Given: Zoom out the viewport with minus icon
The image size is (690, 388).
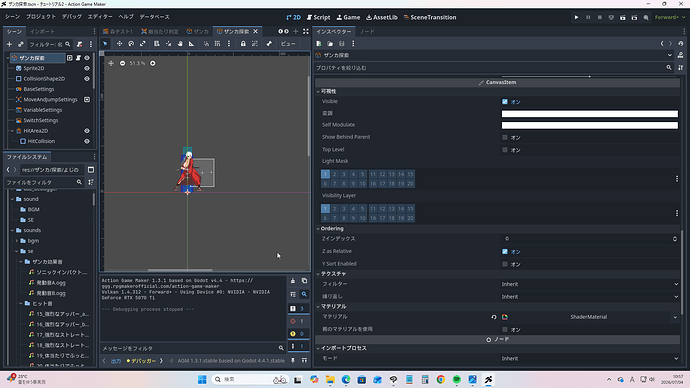Looking at the screenshot, I should [x=122, y=63].
